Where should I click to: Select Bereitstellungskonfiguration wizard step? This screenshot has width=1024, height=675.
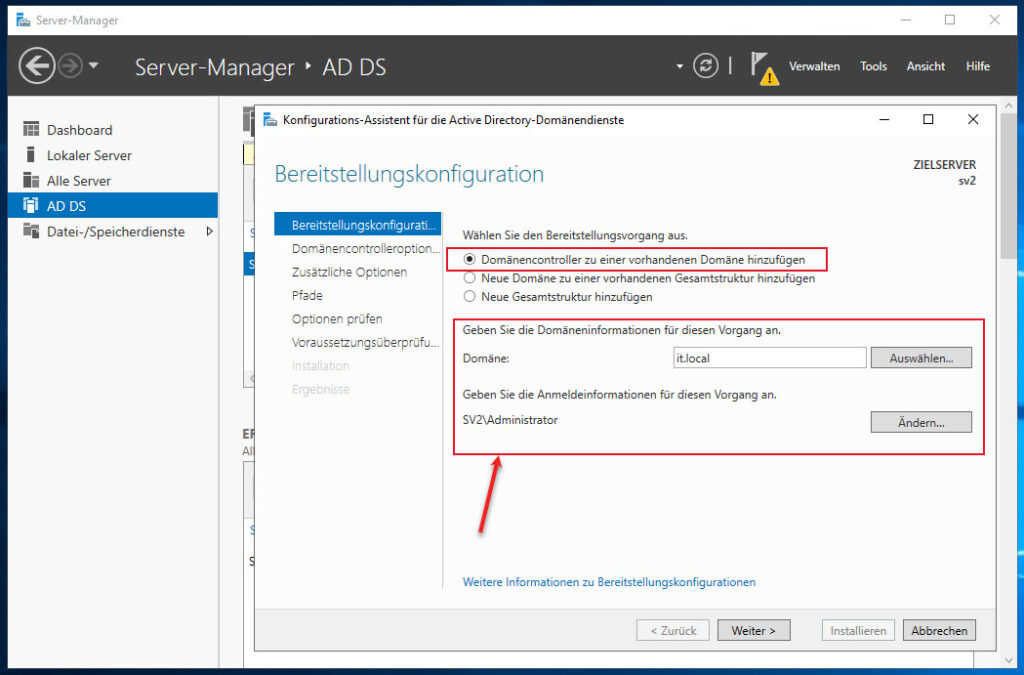[x=358, y=225]
